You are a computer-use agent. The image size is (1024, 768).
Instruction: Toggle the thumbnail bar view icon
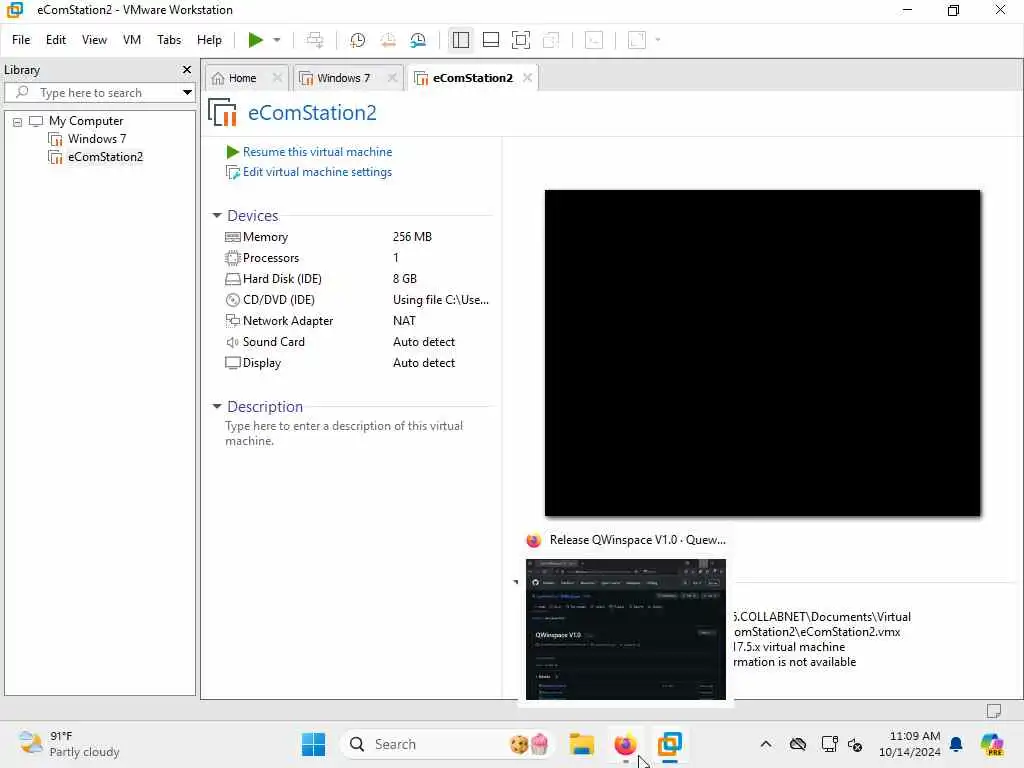490,40
